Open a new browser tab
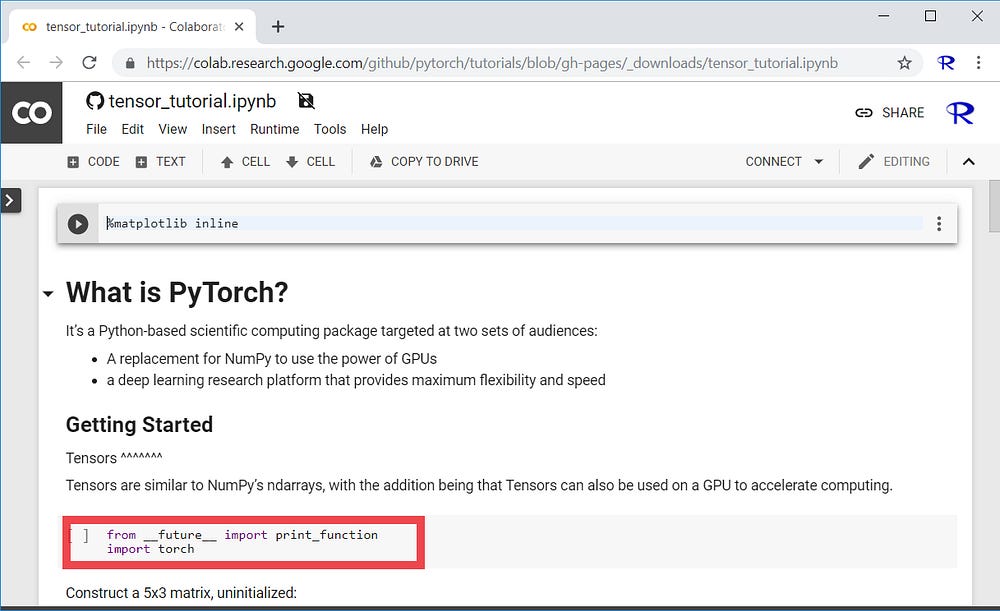 (278, 27)
